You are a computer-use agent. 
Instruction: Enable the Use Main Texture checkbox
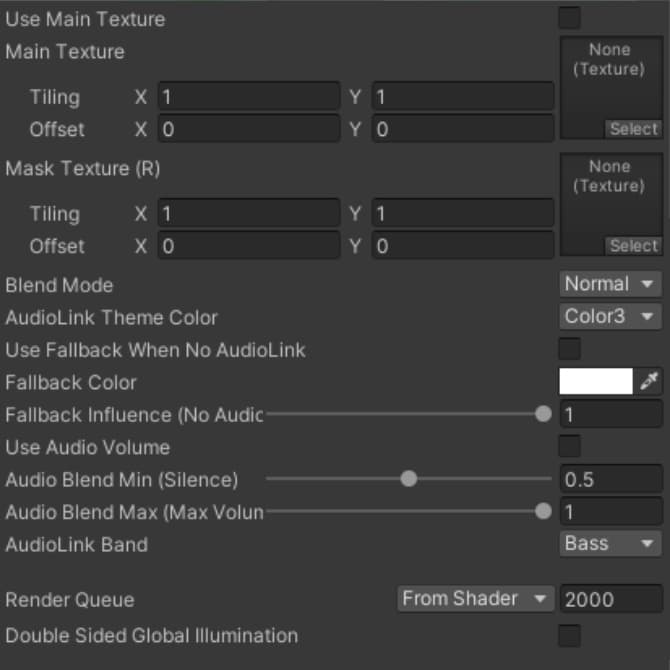click(569, 19)
